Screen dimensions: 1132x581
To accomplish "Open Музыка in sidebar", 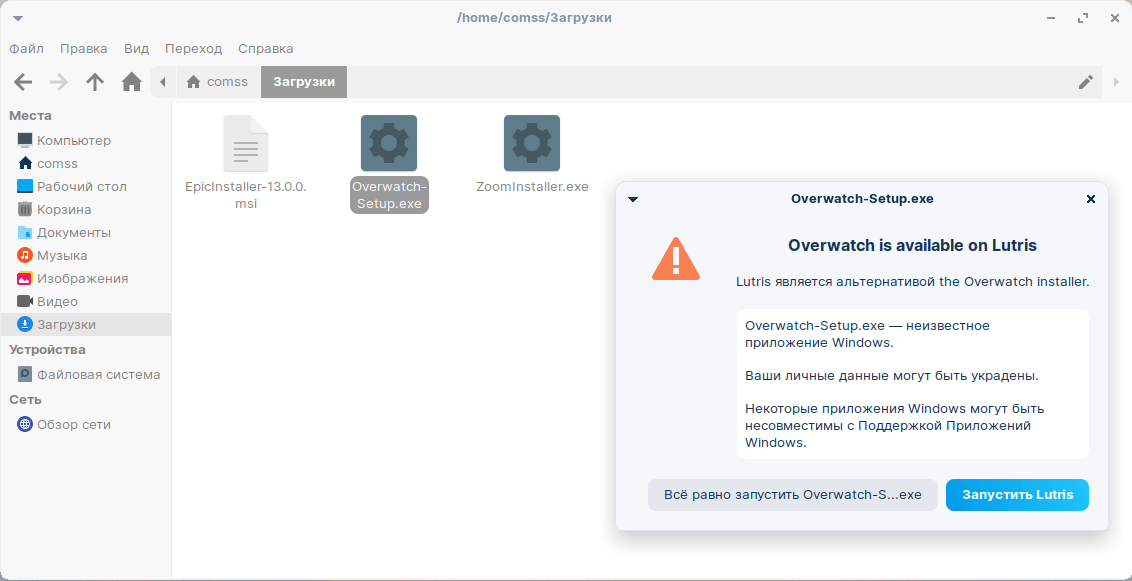I will pyautogui.click(x=86, y=255).
